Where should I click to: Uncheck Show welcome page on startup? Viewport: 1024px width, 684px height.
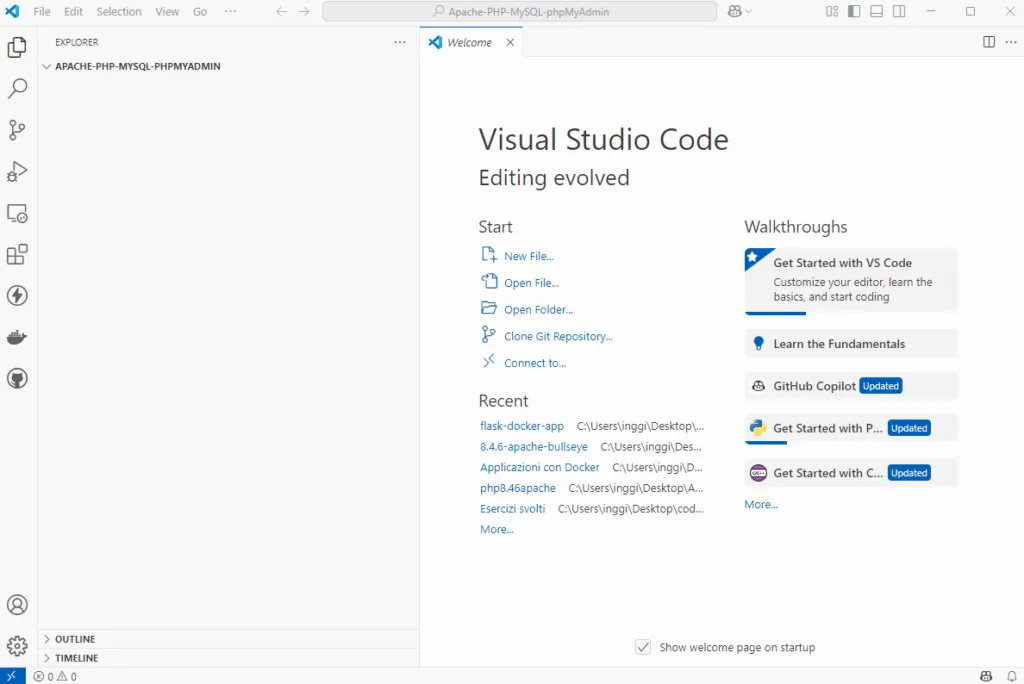(643, 647)
